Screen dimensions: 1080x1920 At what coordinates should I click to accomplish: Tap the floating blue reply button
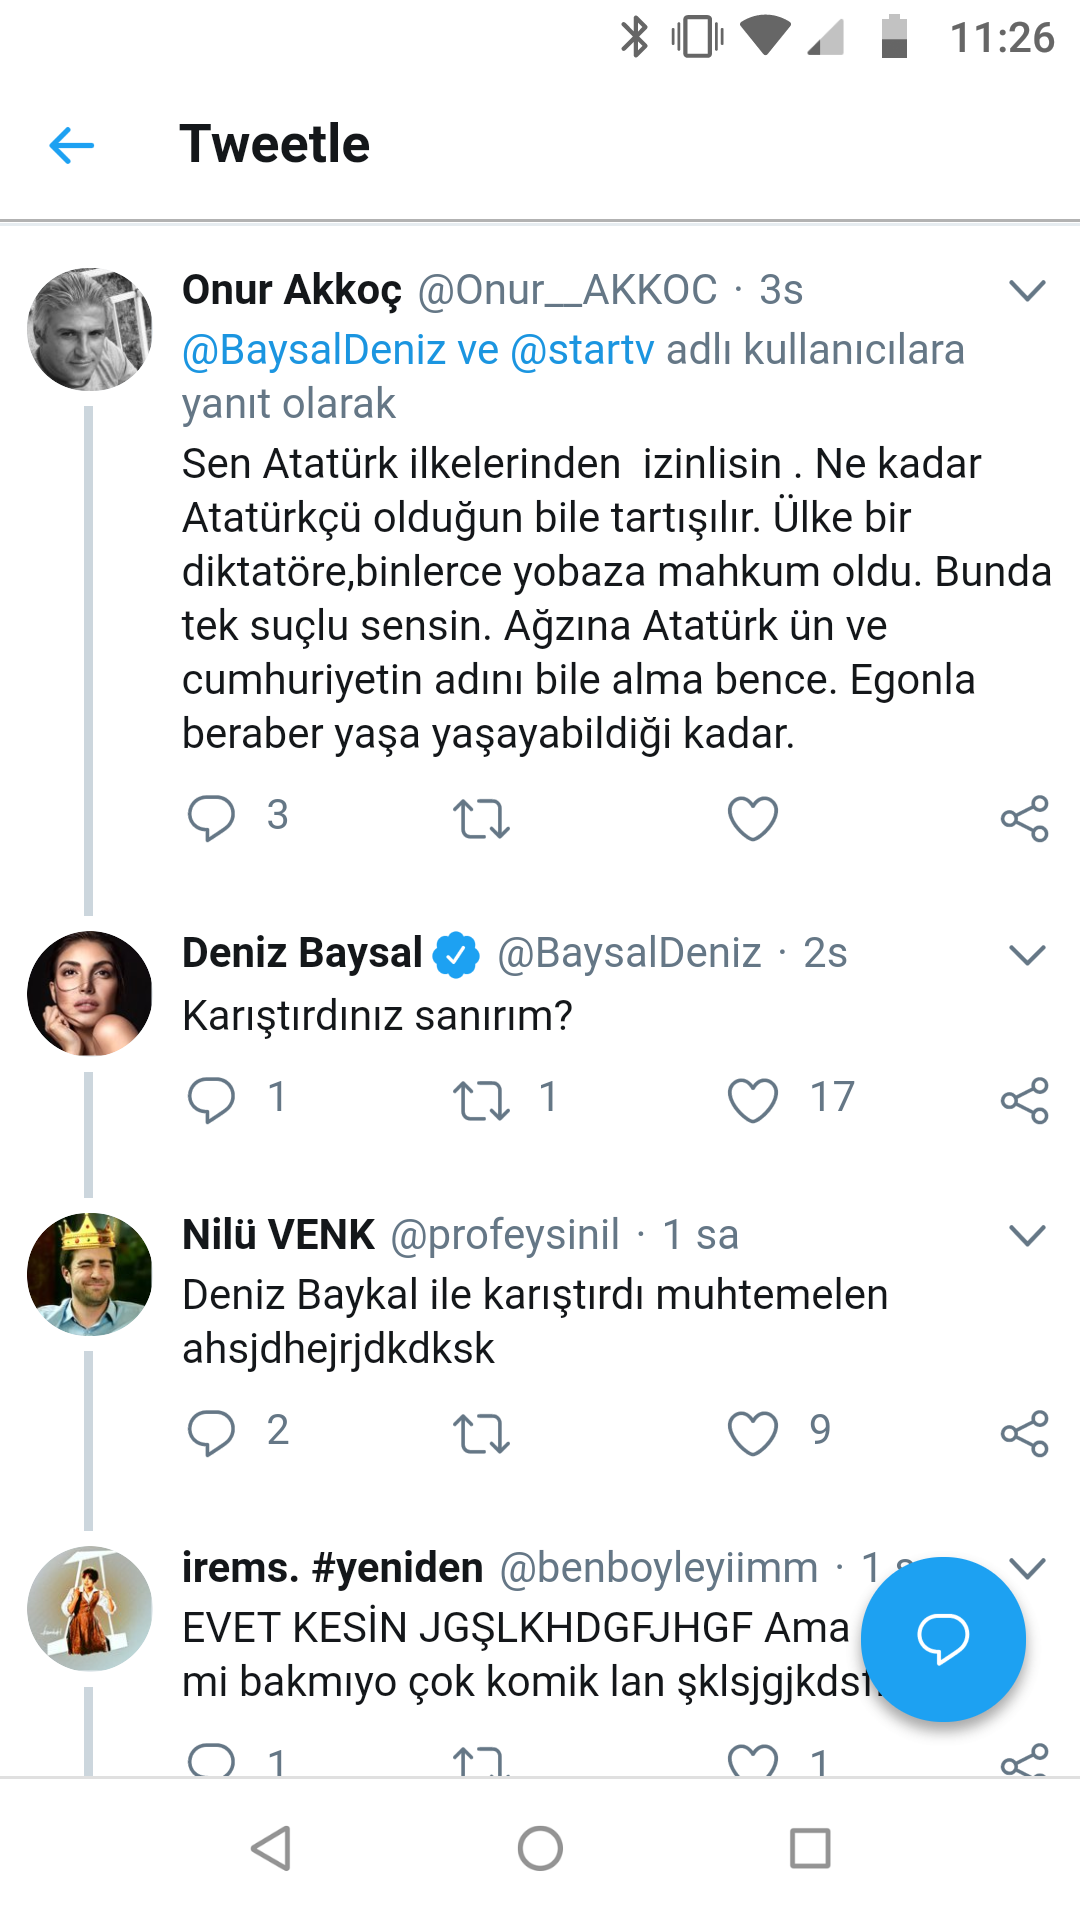(943, 1639)
